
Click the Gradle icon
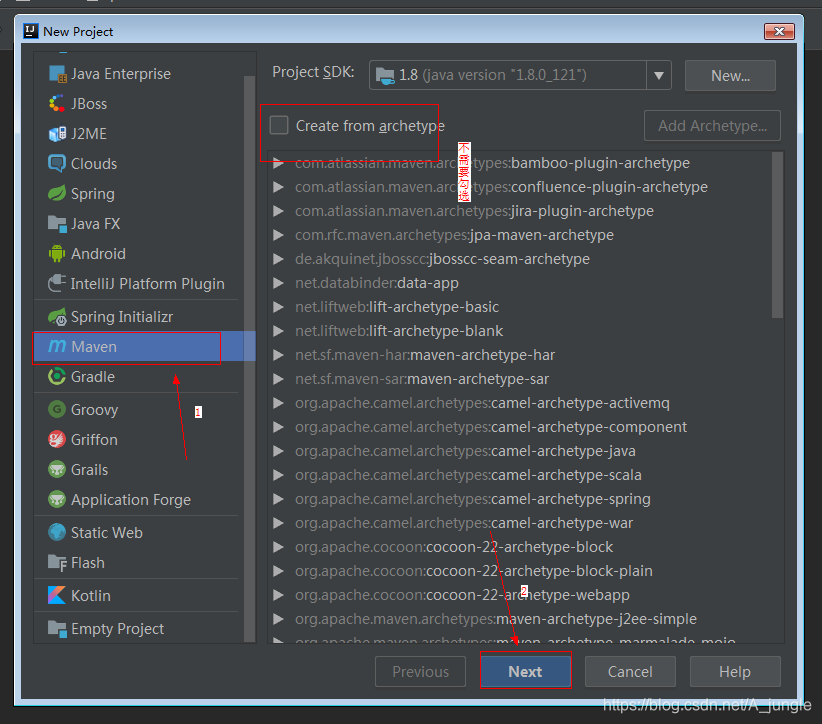click(57, 376)
